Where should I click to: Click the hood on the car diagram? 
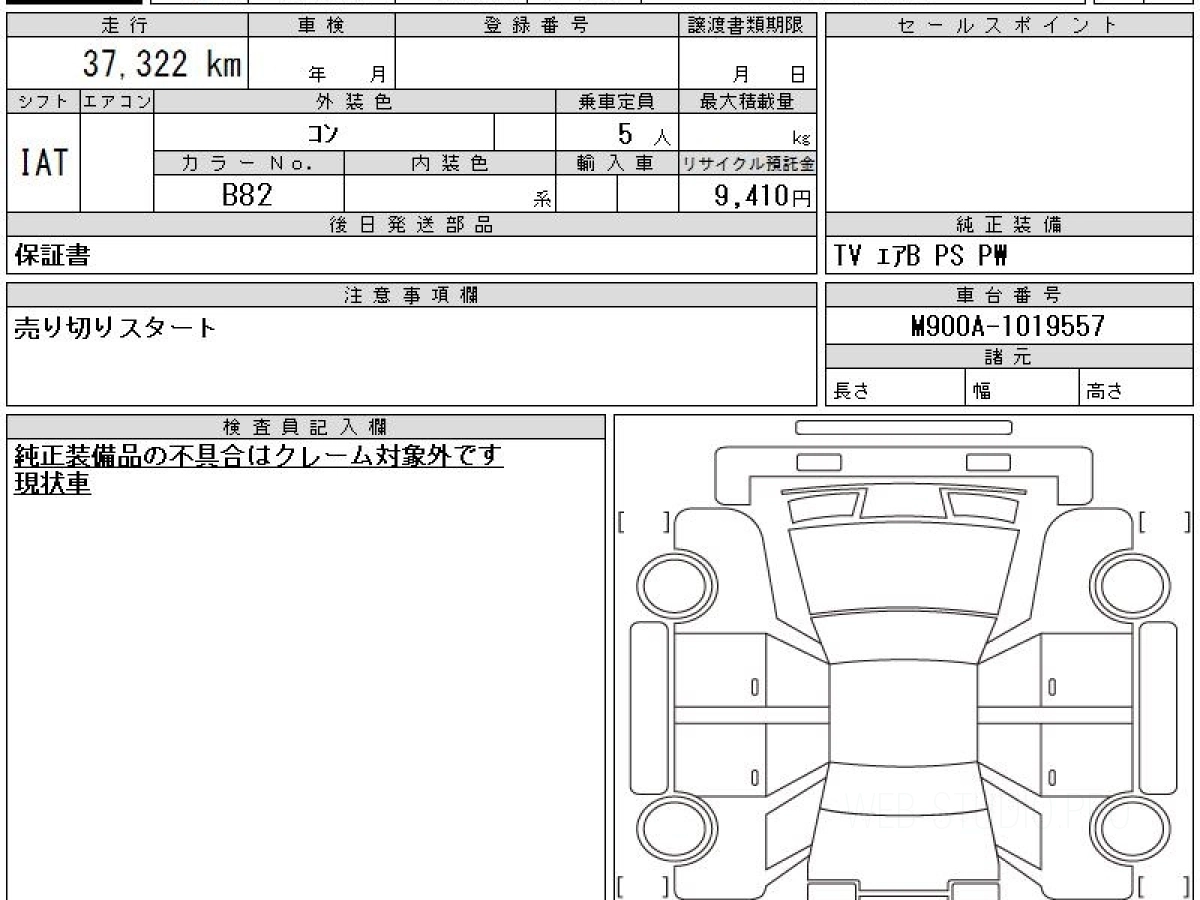click(x=902, y=568)
